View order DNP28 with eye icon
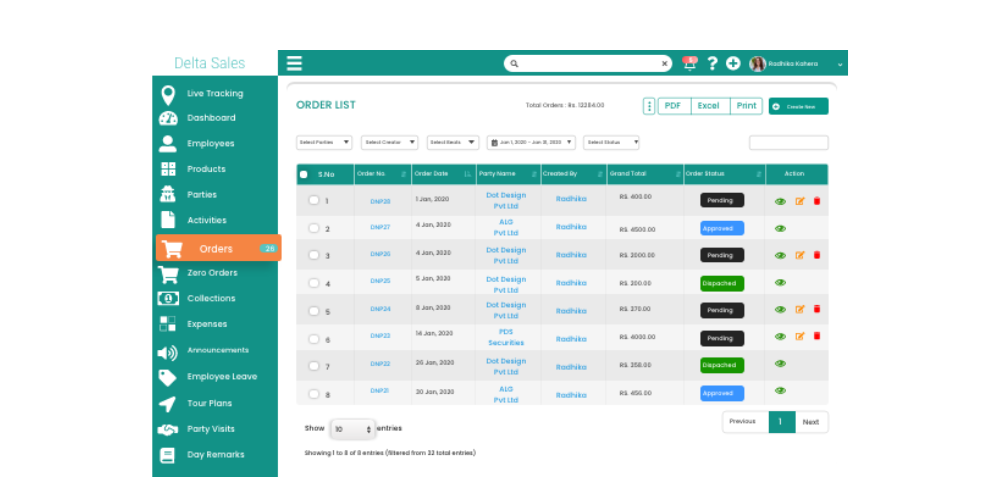Image resolution: width=1000 pixels, height=500 pixels. point(780,201)
